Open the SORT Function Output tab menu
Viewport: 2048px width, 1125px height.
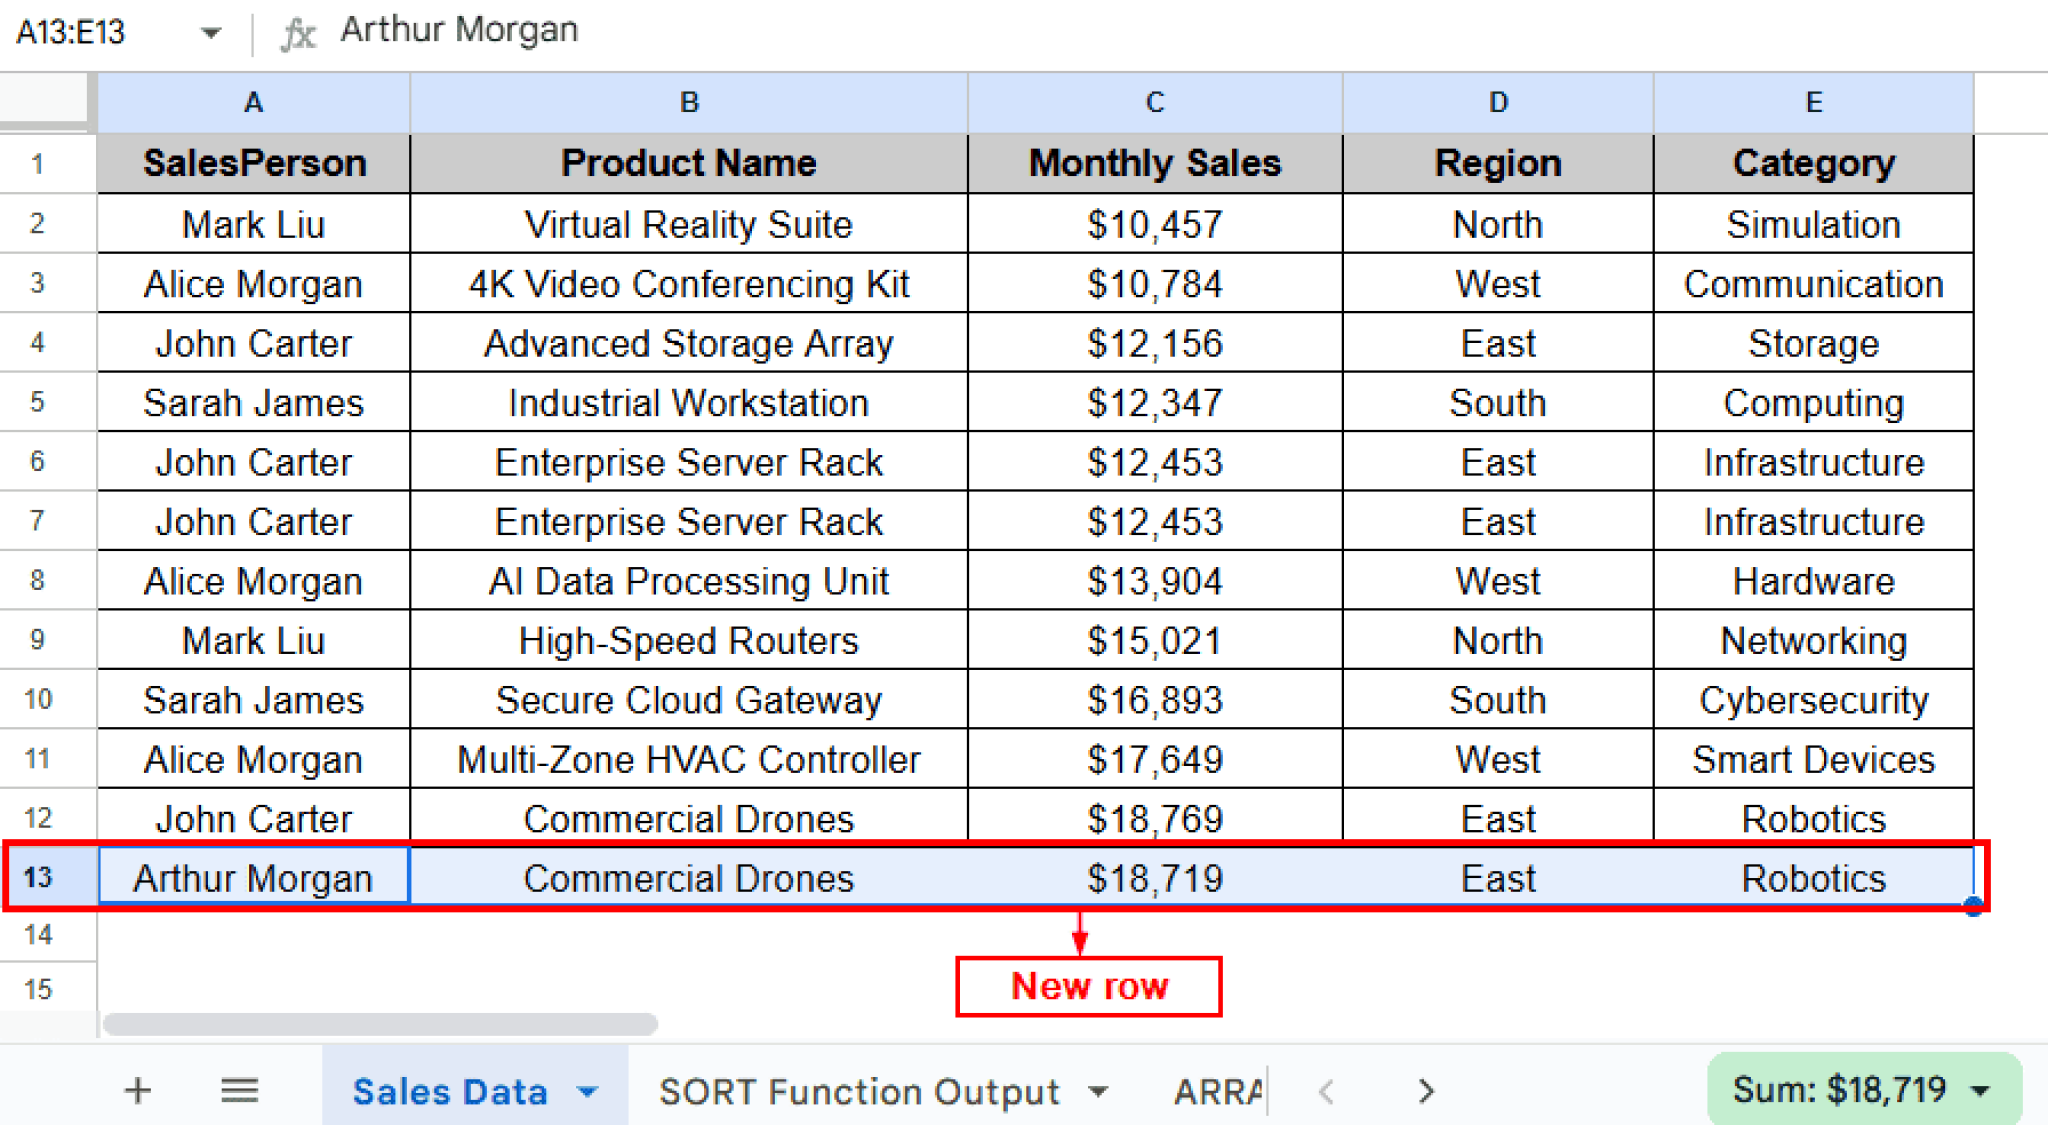(x=1100, y=1090)
